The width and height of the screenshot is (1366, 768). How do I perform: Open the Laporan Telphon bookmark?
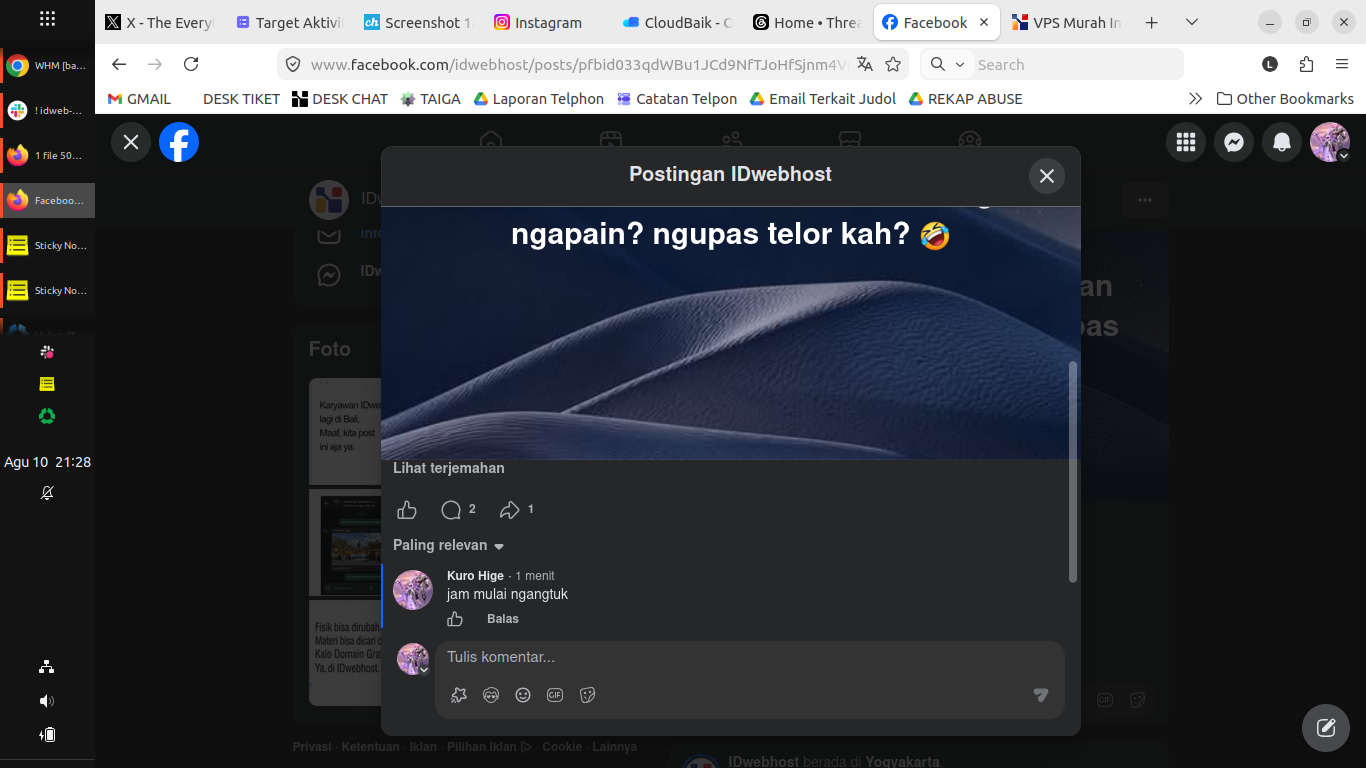coord(538,99)
